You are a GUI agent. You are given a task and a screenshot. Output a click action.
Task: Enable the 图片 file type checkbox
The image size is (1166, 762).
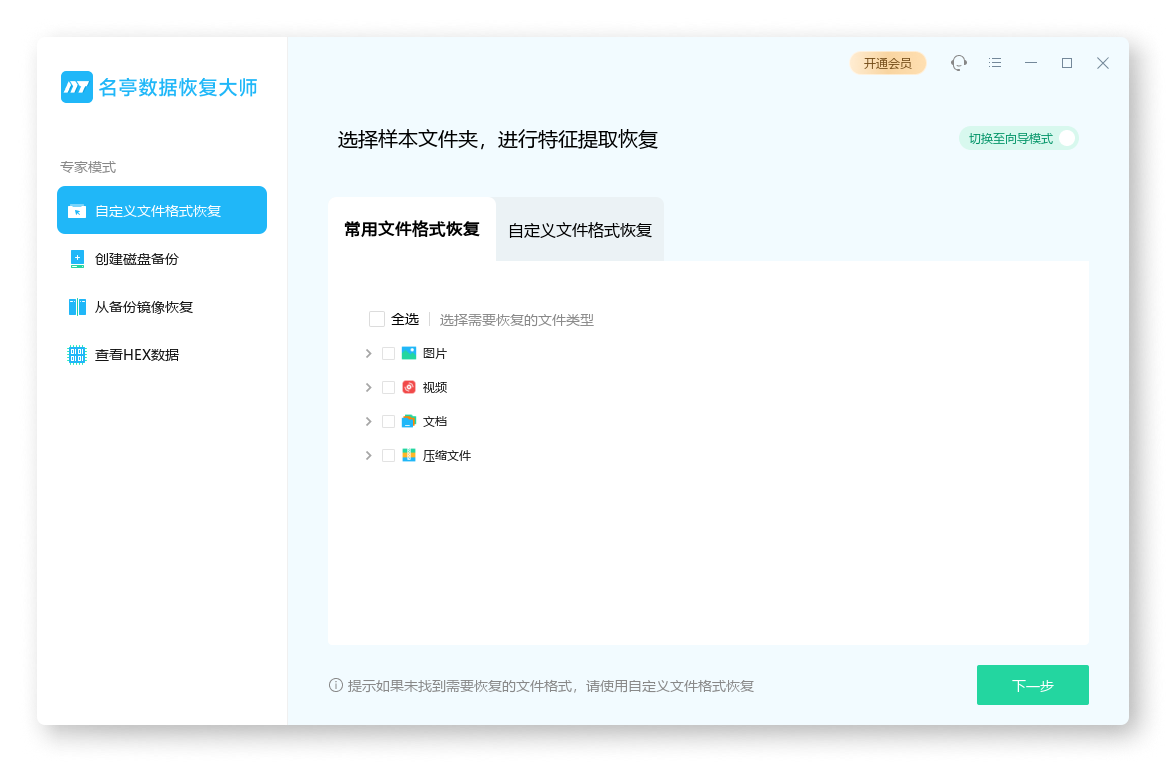(388, 353)
